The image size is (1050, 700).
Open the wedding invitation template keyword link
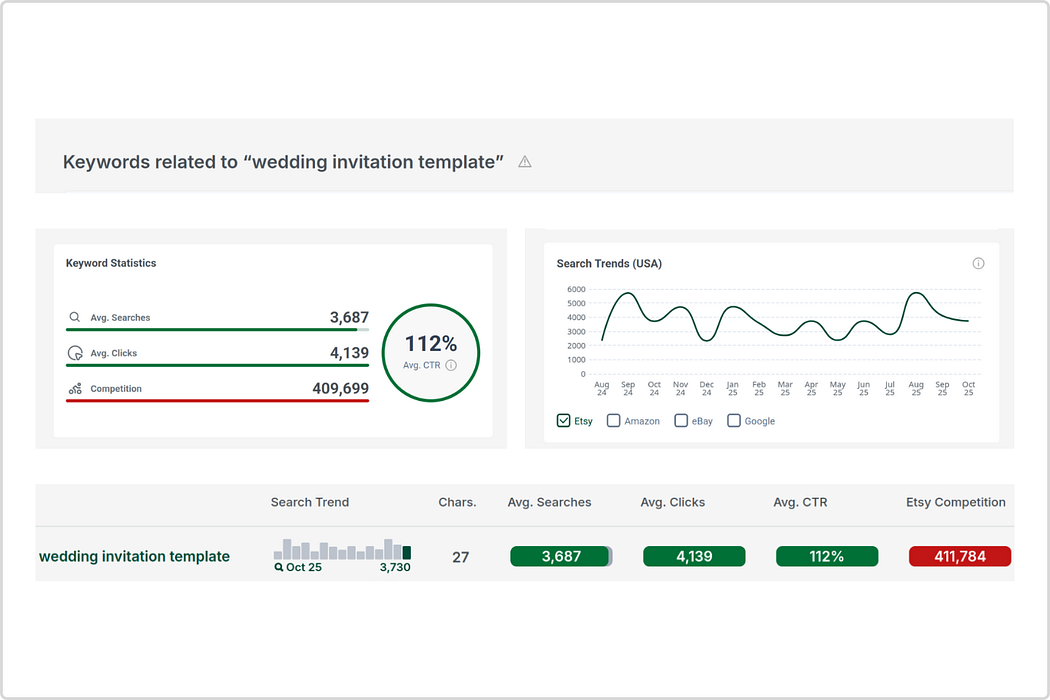click(x=134, y=557)
